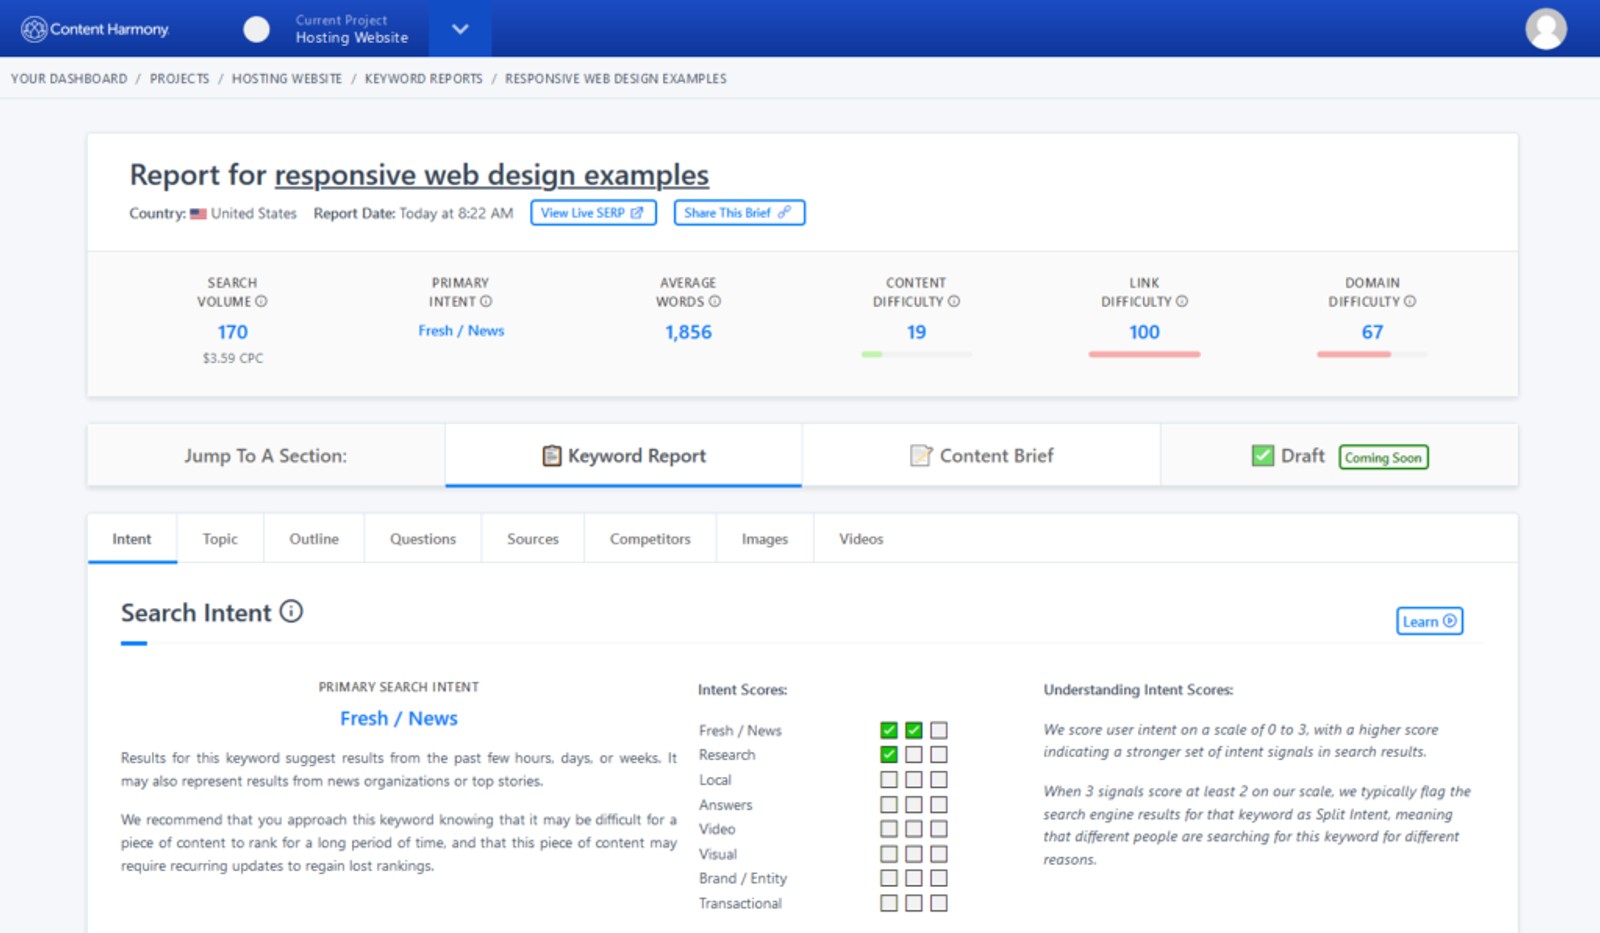Screen dimensions: 1600x933
Task: Go to the Videos tab
Action: tap(861, 539)
